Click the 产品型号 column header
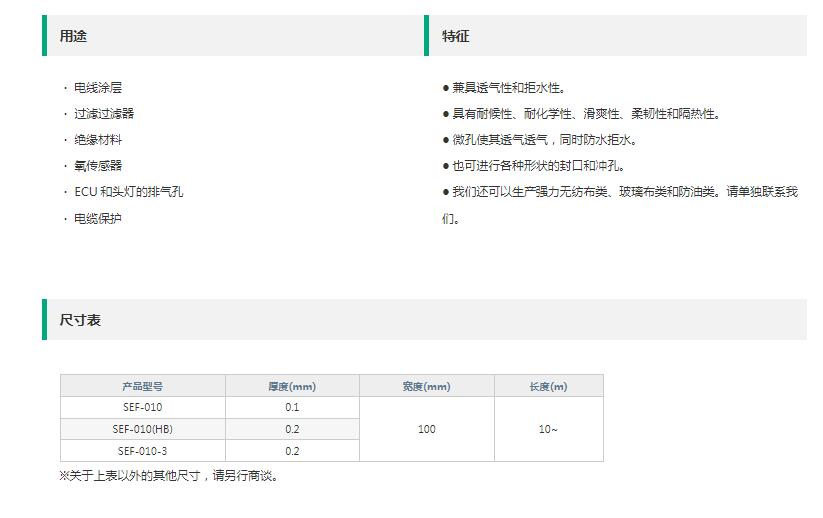 143,386
